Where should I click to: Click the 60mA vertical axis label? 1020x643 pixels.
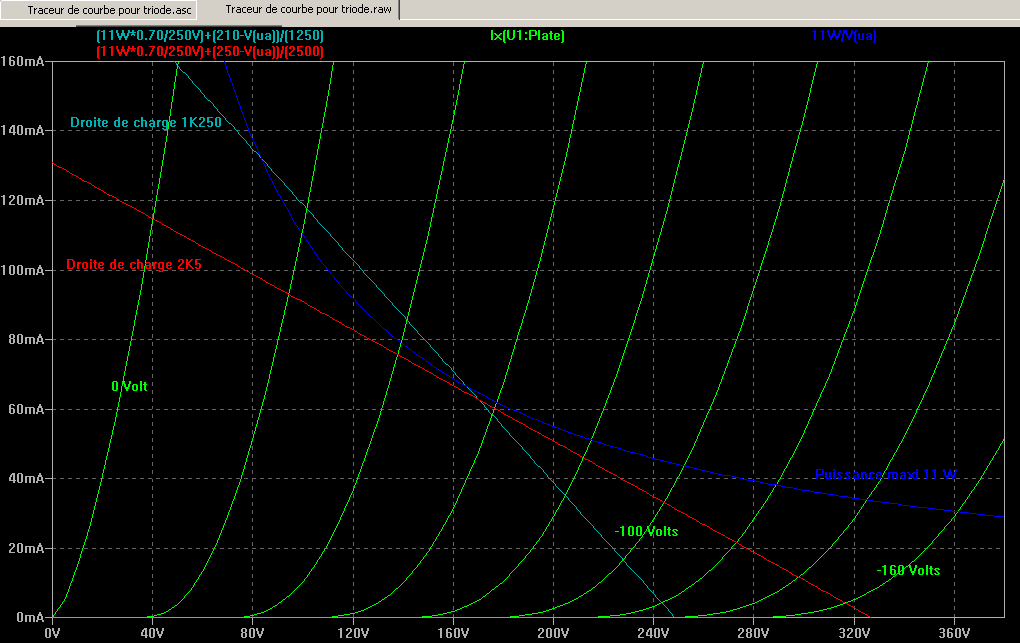coord(27,409)
